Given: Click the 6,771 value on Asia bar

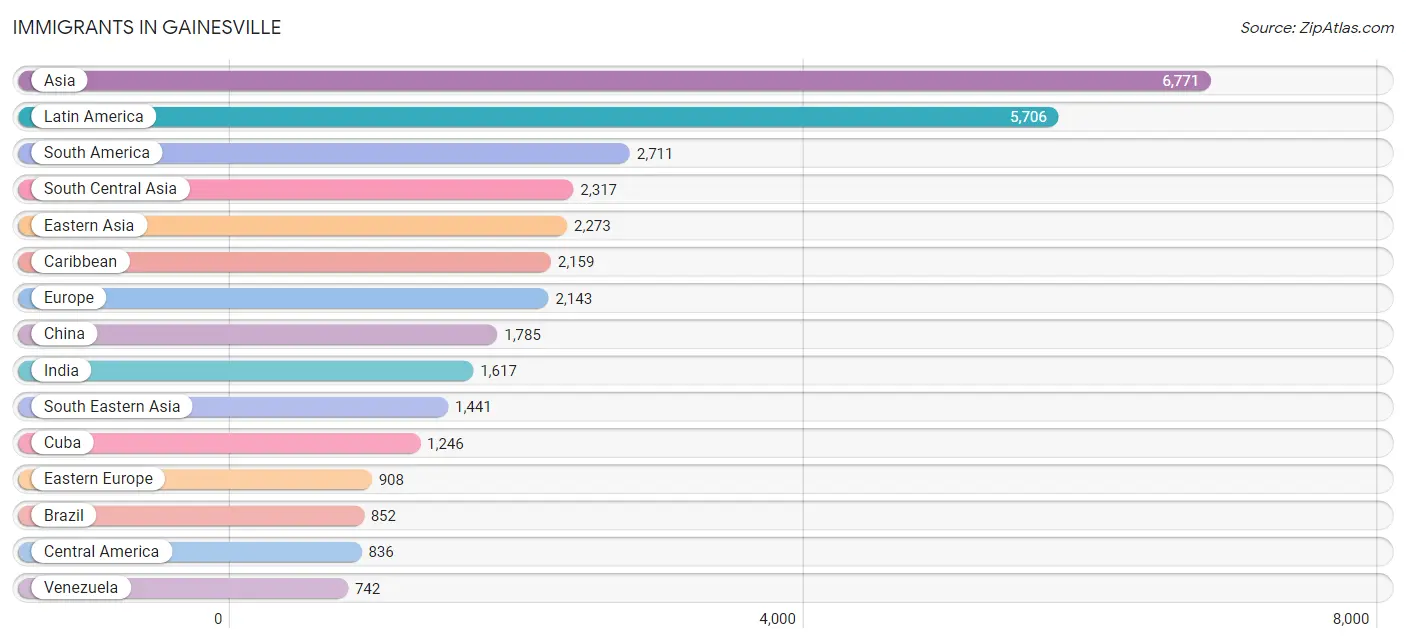Looking at the screenshot, I should pyautogui.click(x=1180, y=81).
